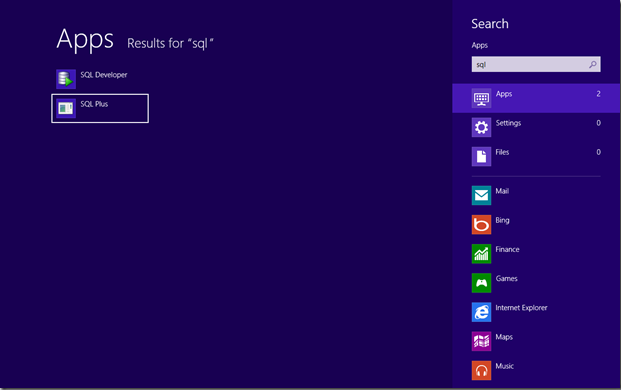Click the Apps result count 2

pos(598,94)
